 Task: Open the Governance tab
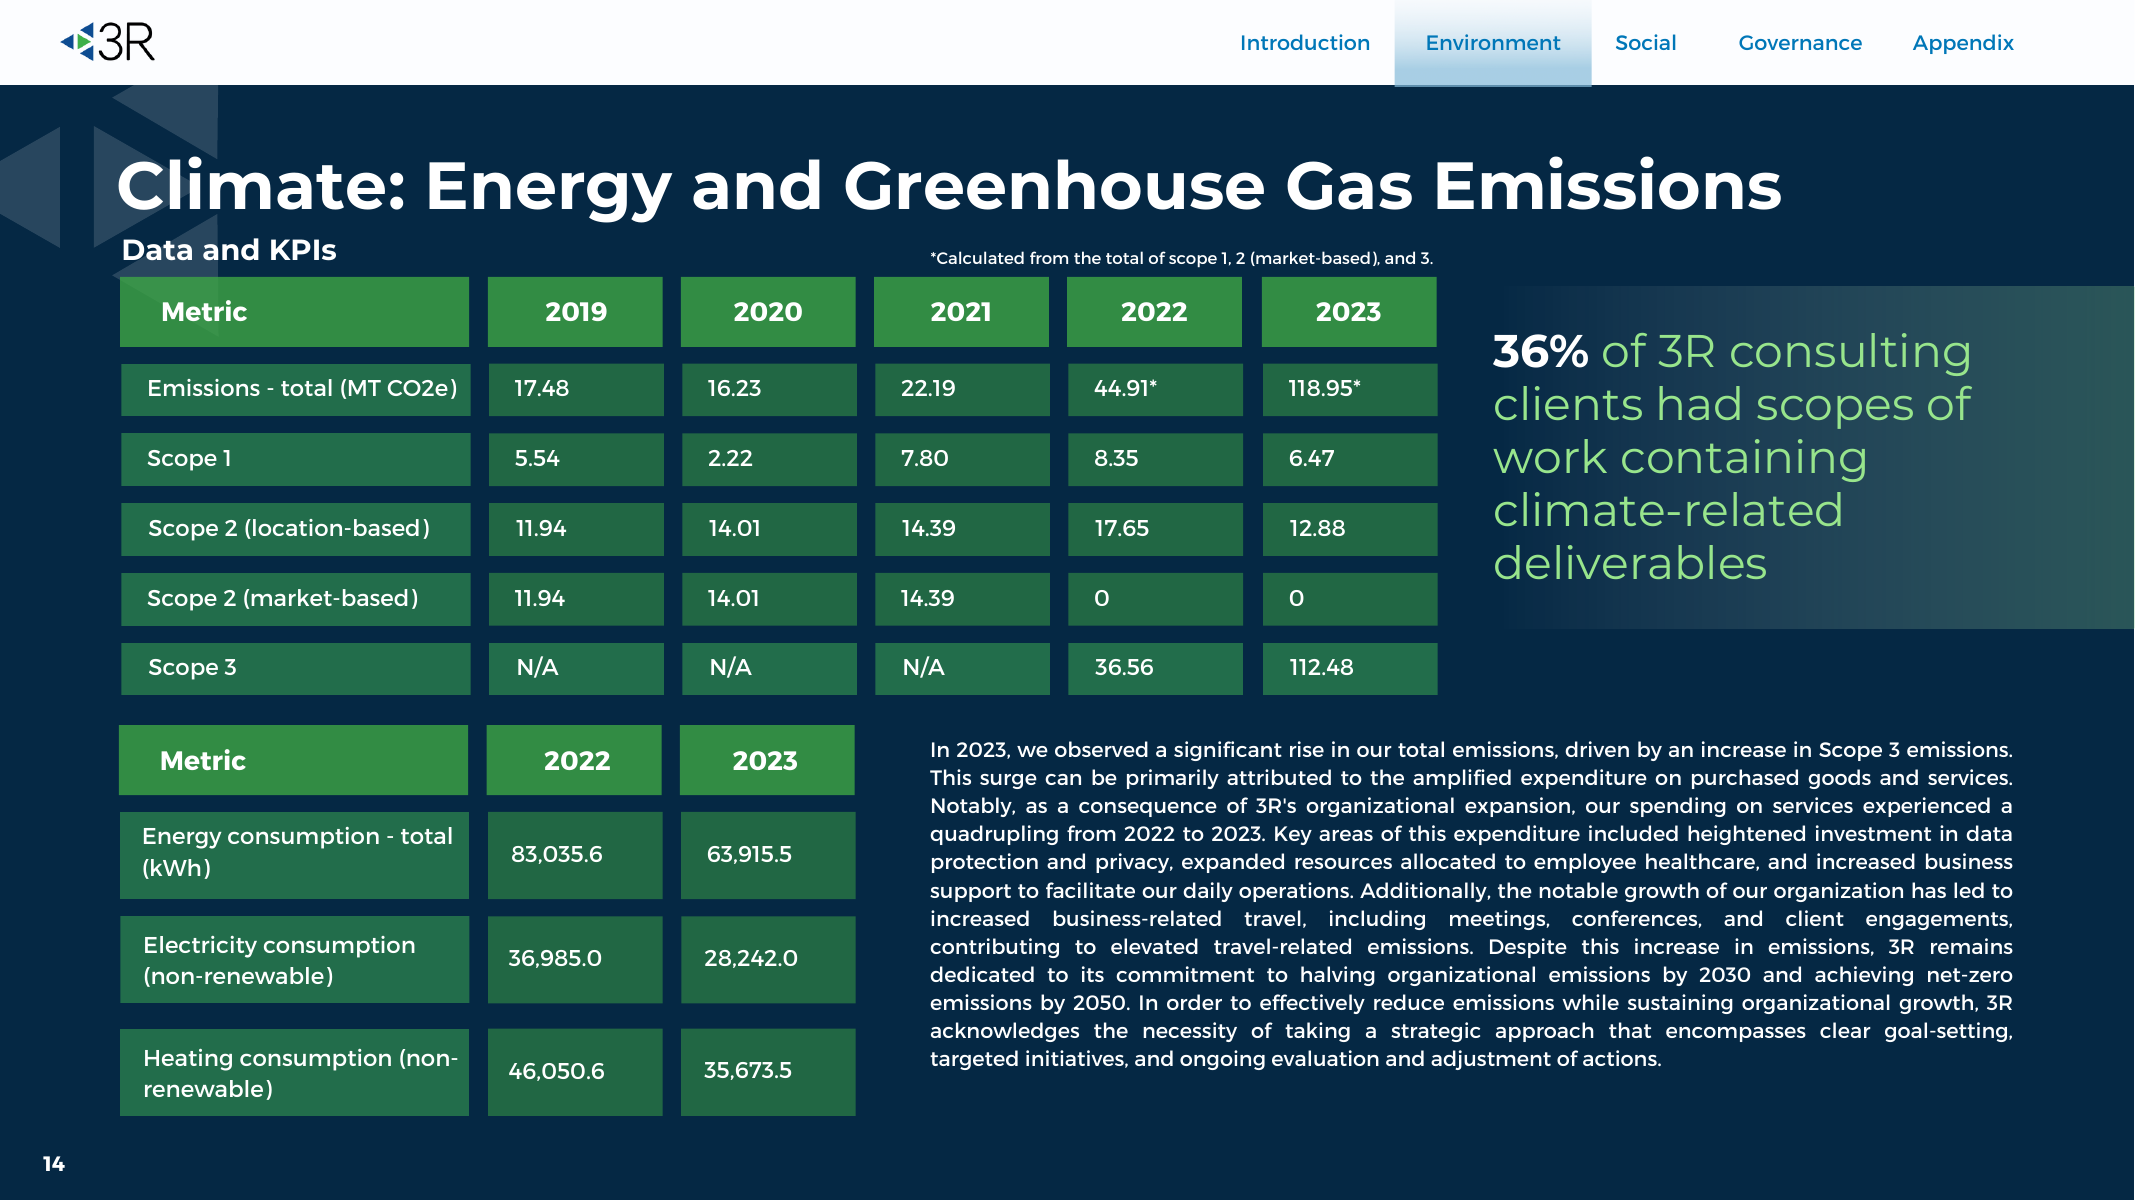tap(1800, 43)
